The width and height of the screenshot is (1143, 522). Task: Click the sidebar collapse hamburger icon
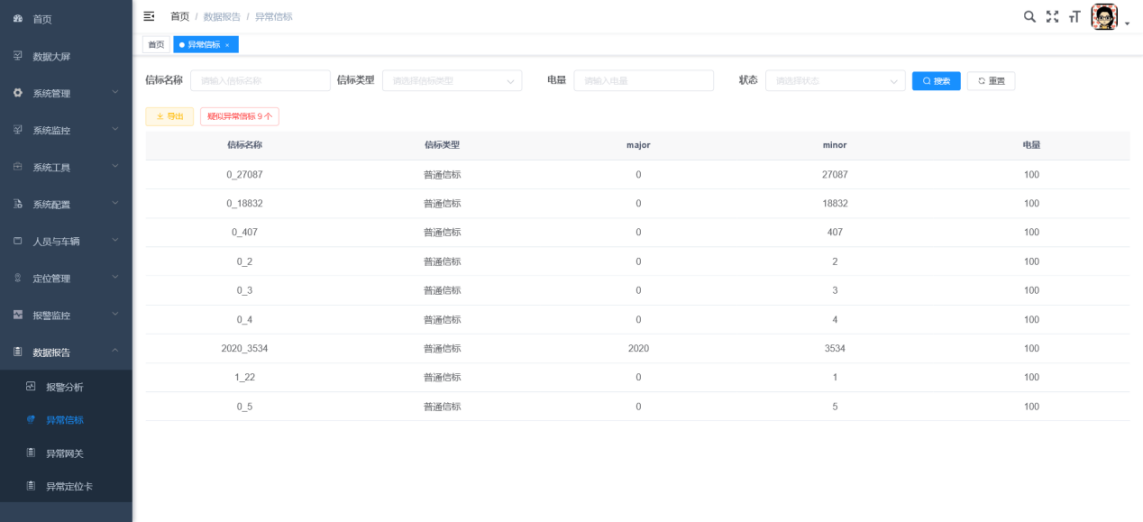pyautogui.click(x=149, y=17)
